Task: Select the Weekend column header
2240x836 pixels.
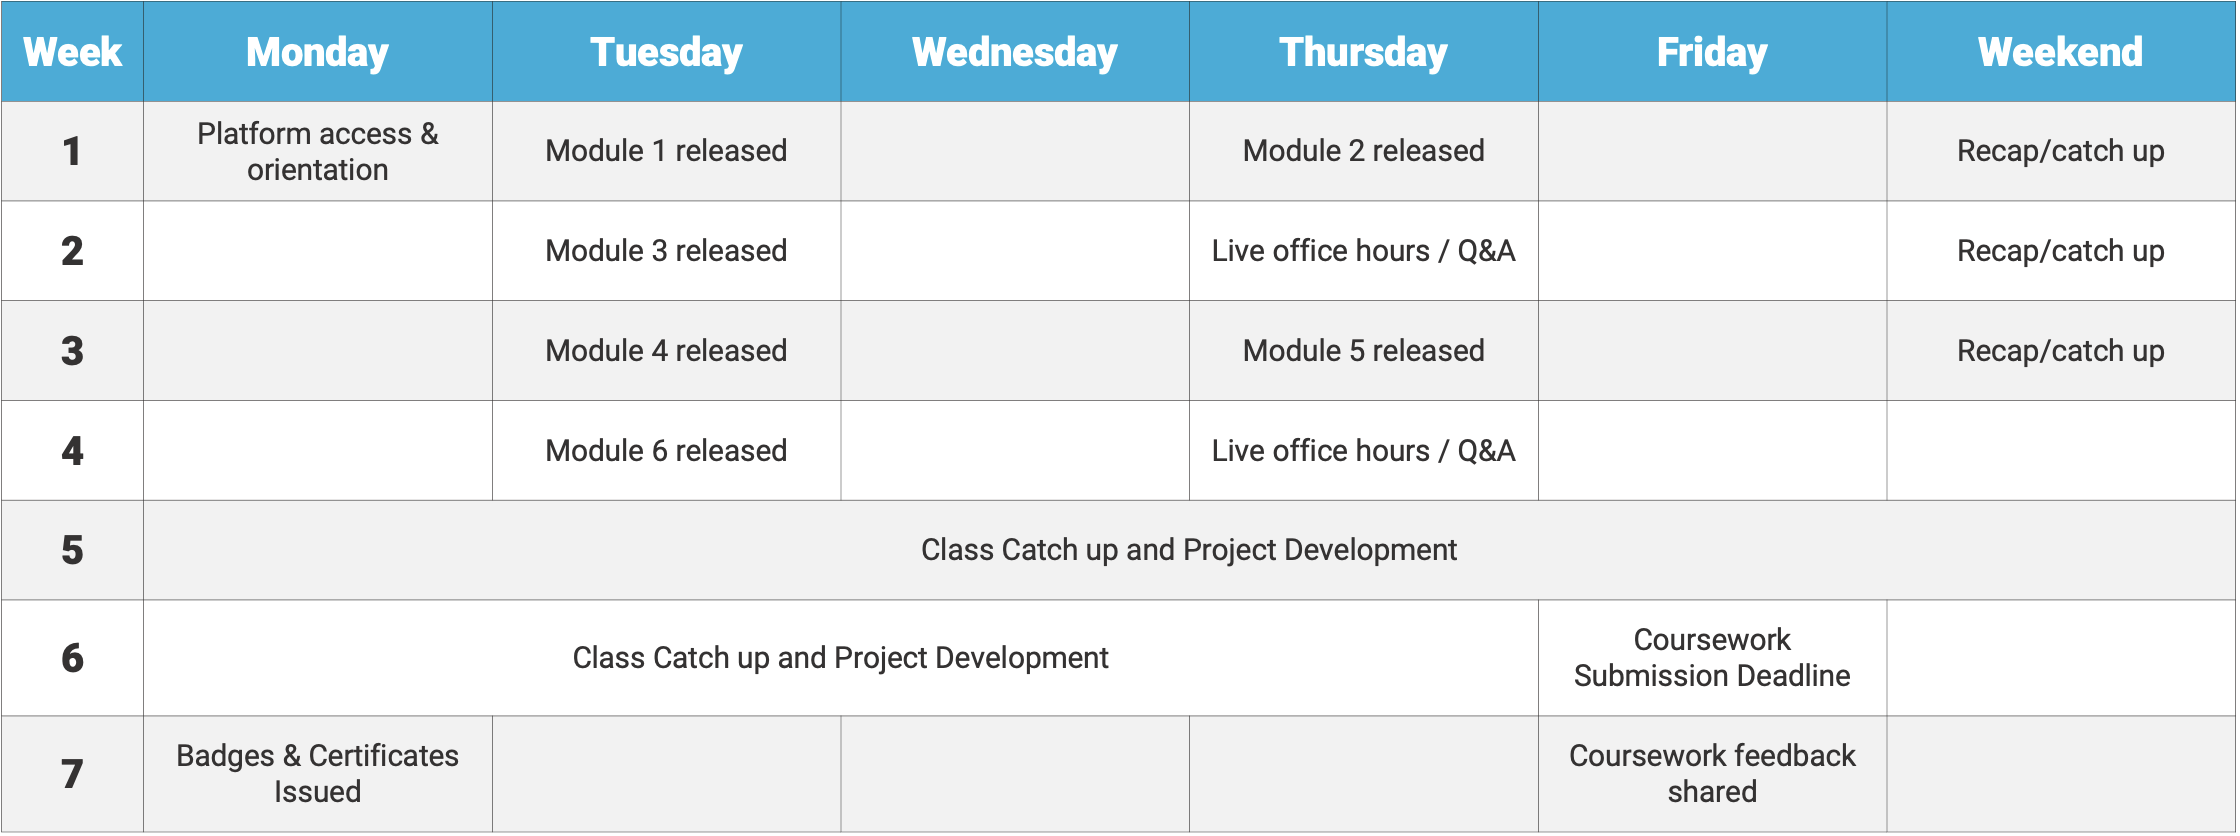Action: pos(2060,52)
